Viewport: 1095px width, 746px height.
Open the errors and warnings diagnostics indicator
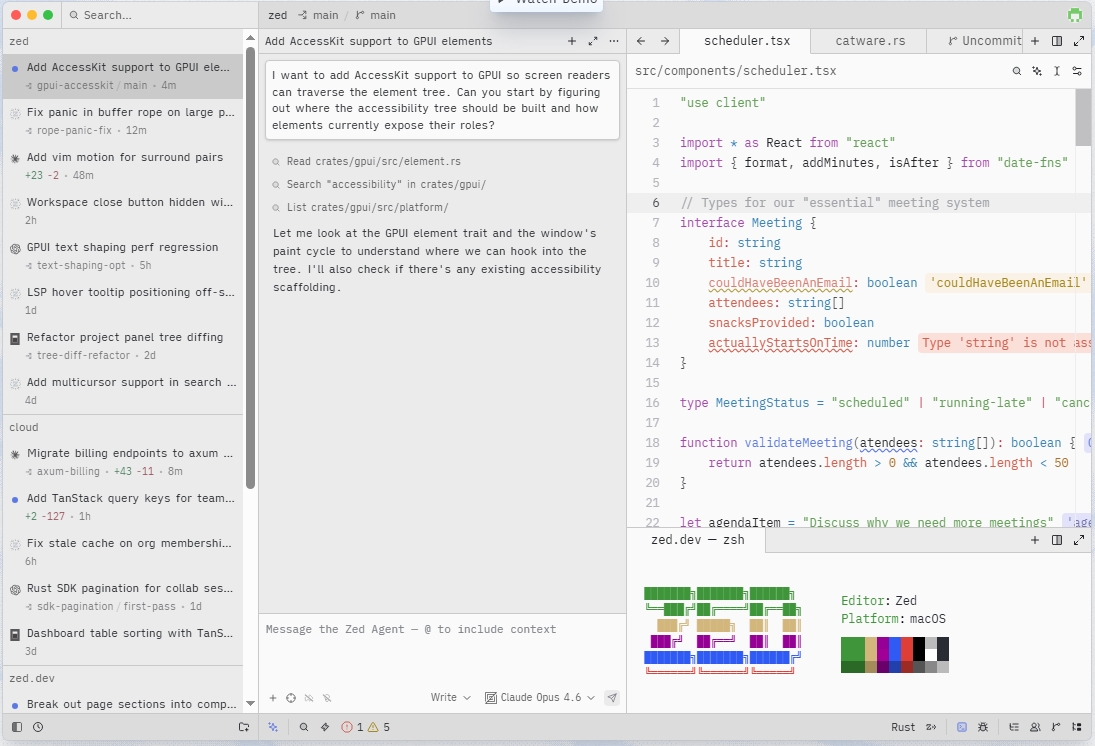[x=365, y=727]
